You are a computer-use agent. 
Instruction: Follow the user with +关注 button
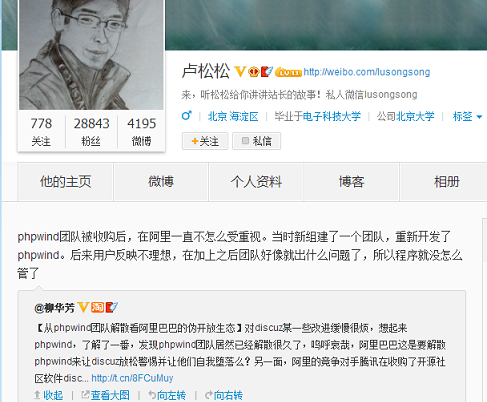point(205,141)
